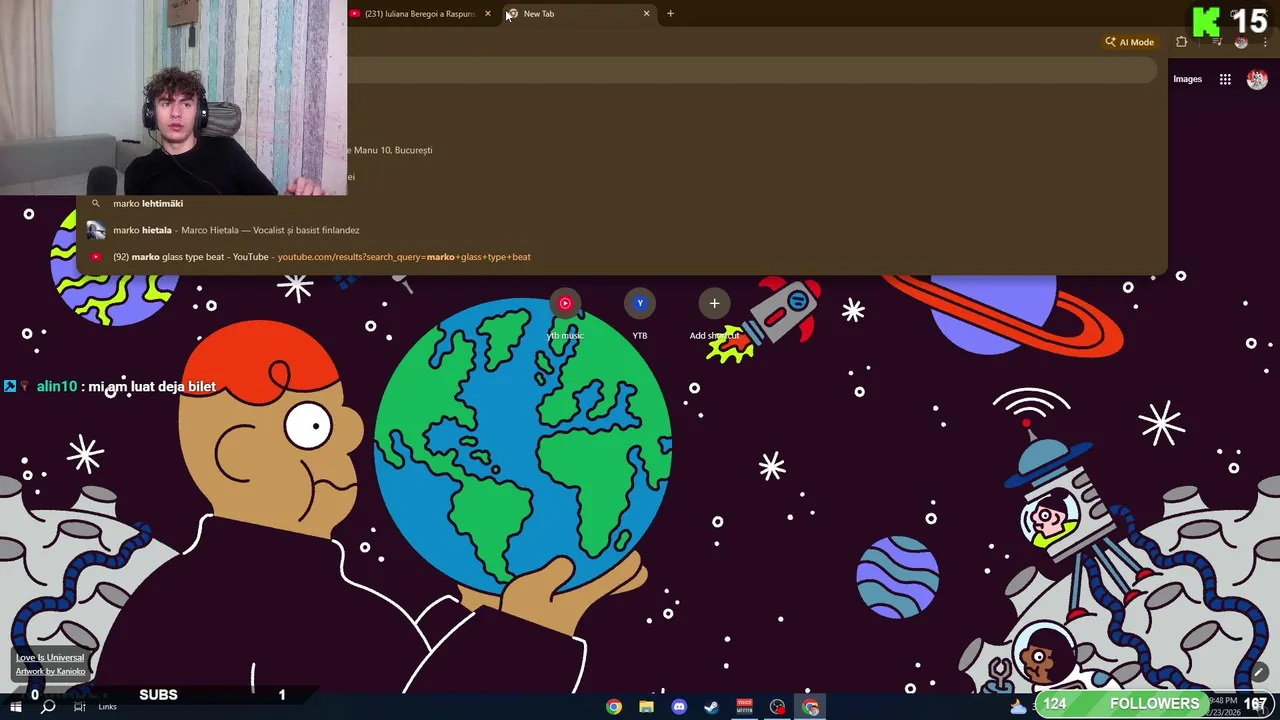Close the Iuliana Beregoi YouTube tab
1280x720 pixels.
point(488,14)
